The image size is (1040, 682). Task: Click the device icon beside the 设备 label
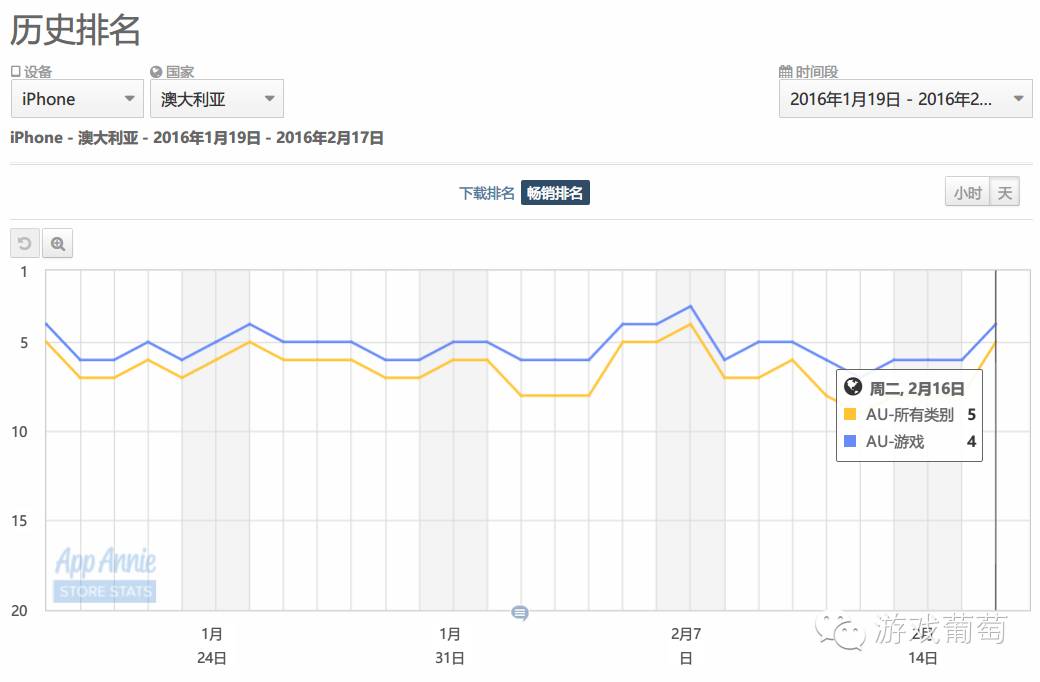[x=17, y=71]
